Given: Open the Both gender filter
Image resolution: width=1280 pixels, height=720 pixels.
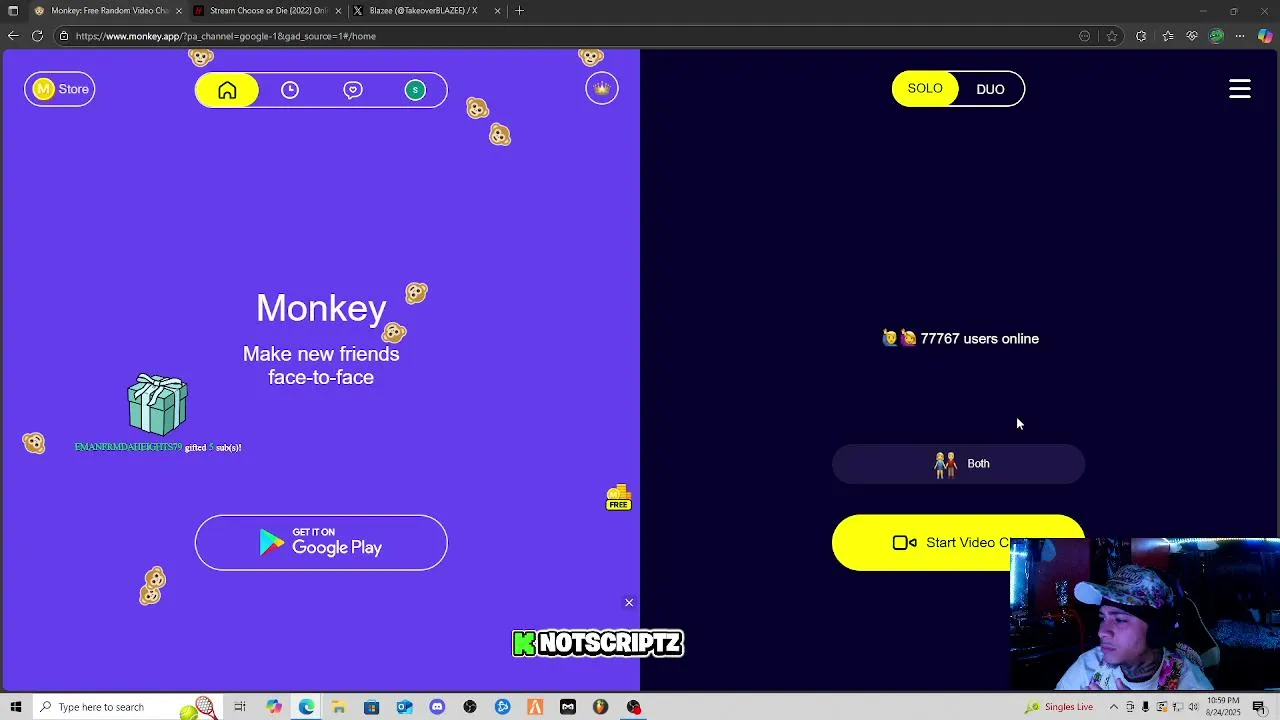Looking at the screenshot, I should point(958,464).
